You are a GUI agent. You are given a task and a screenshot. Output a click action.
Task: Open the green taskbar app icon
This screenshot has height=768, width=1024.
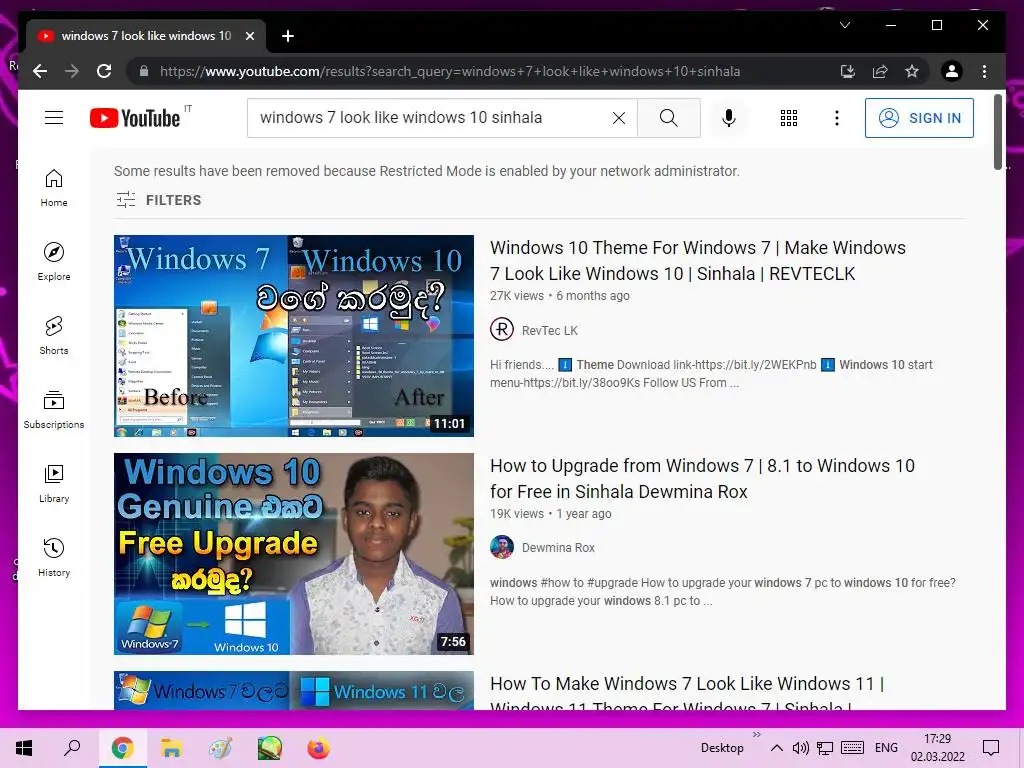[269, 748]
